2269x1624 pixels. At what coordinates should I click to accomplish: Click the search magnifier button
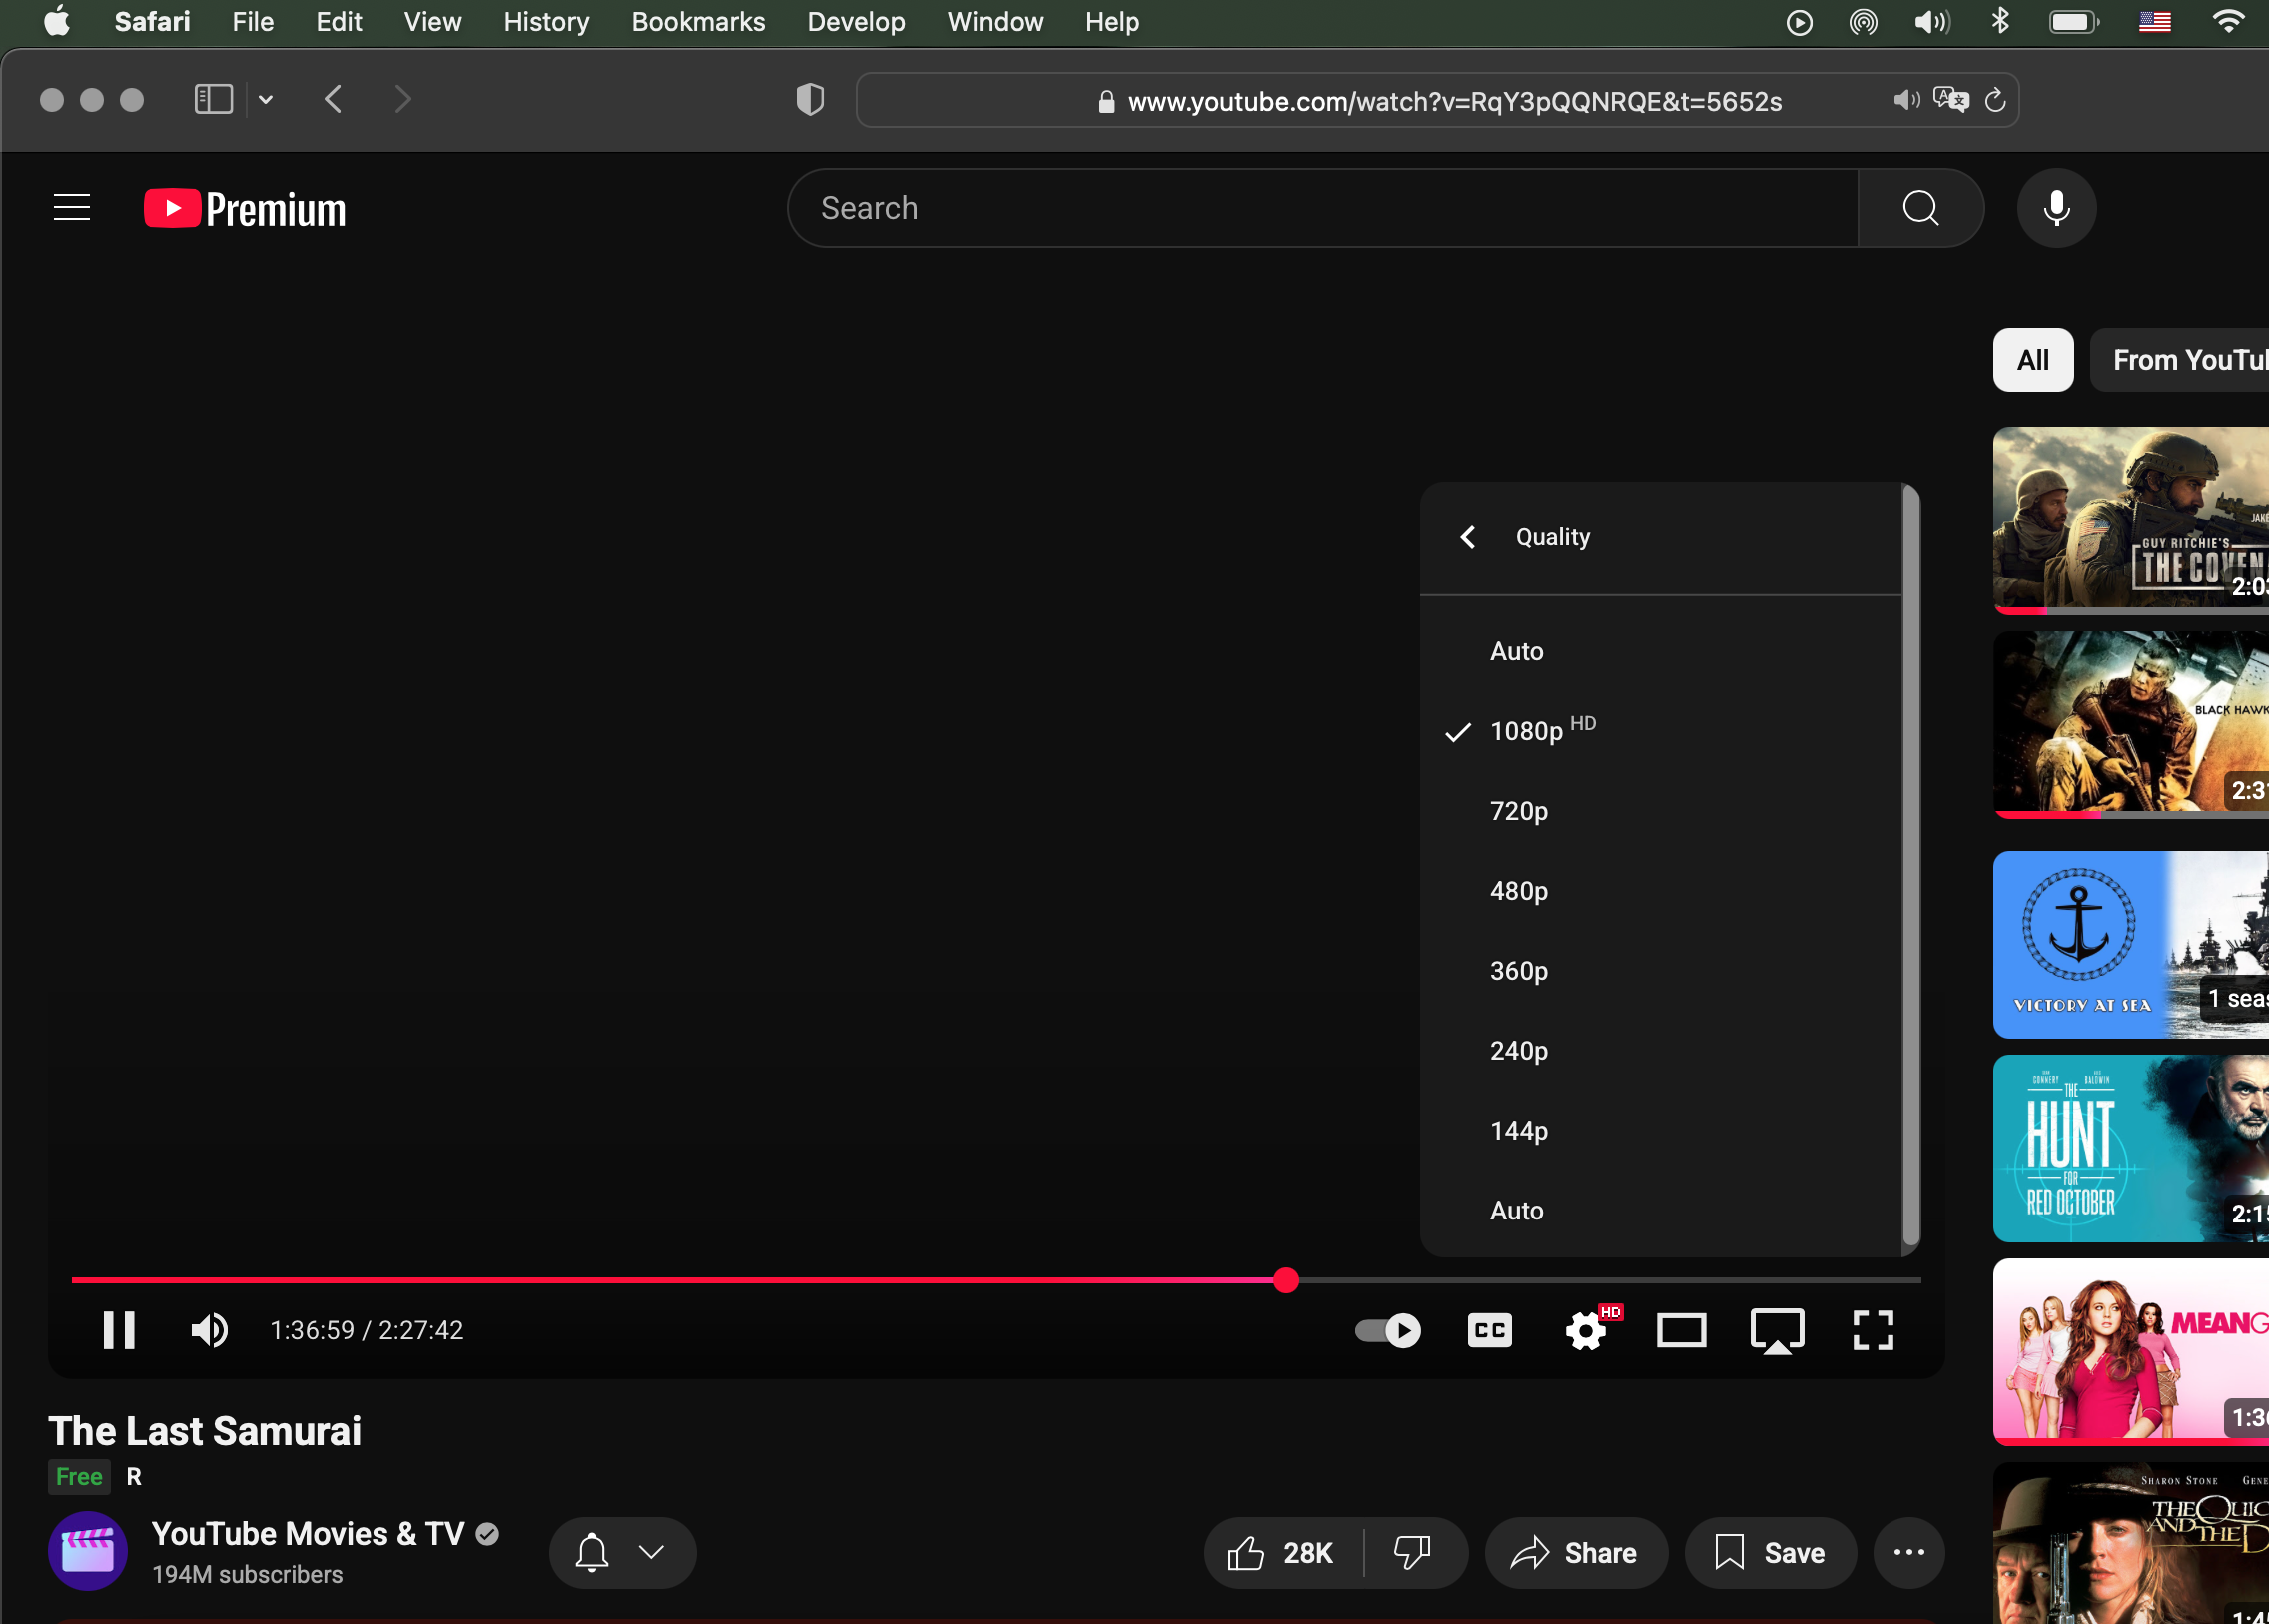point(1920,208)
